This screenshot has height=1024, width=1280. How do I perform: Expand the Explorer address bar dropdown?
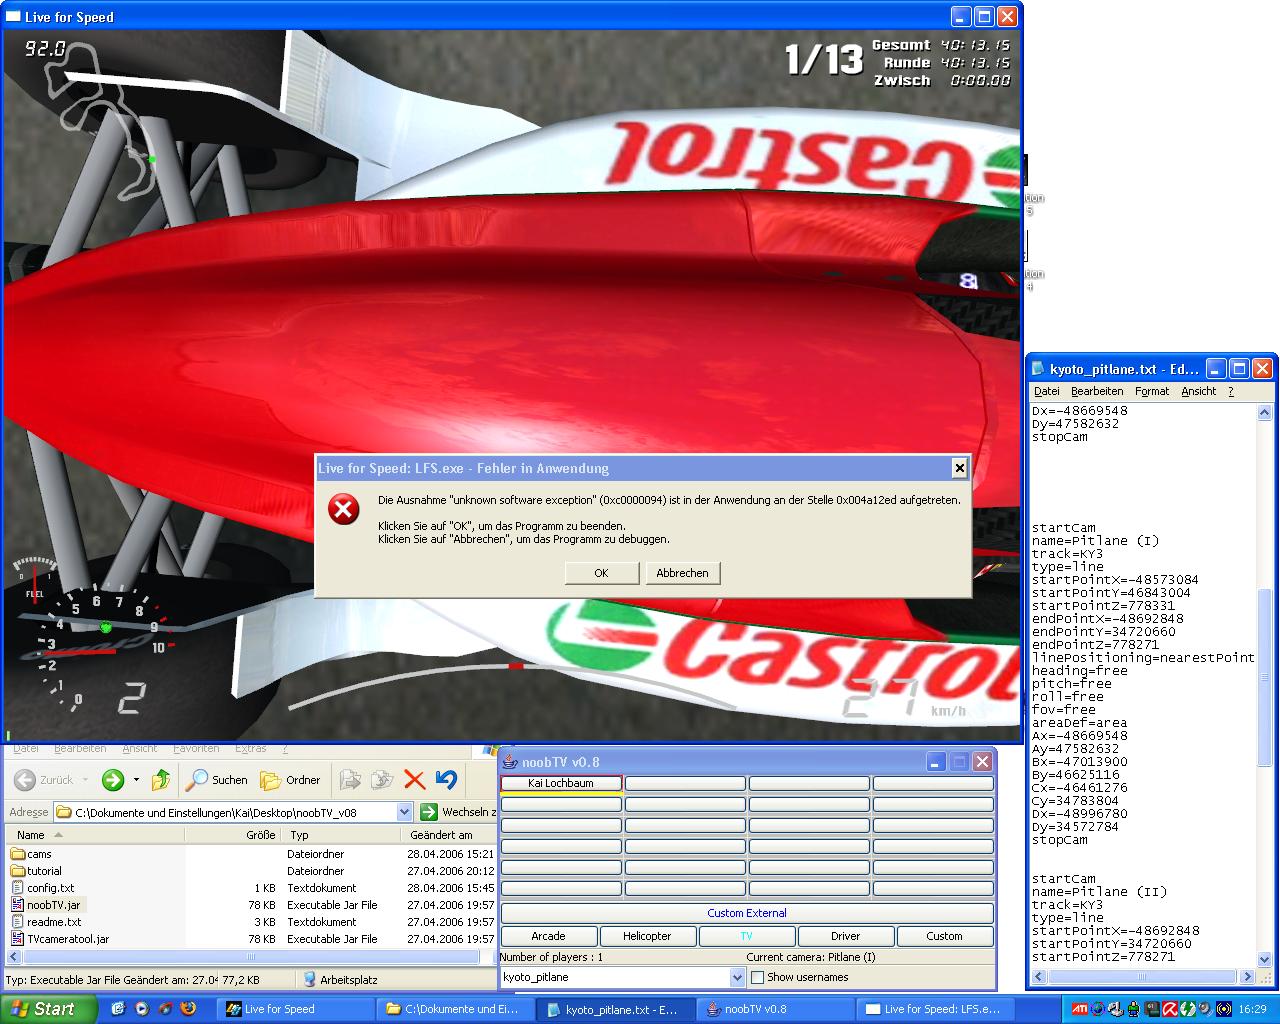coord(404,812)
